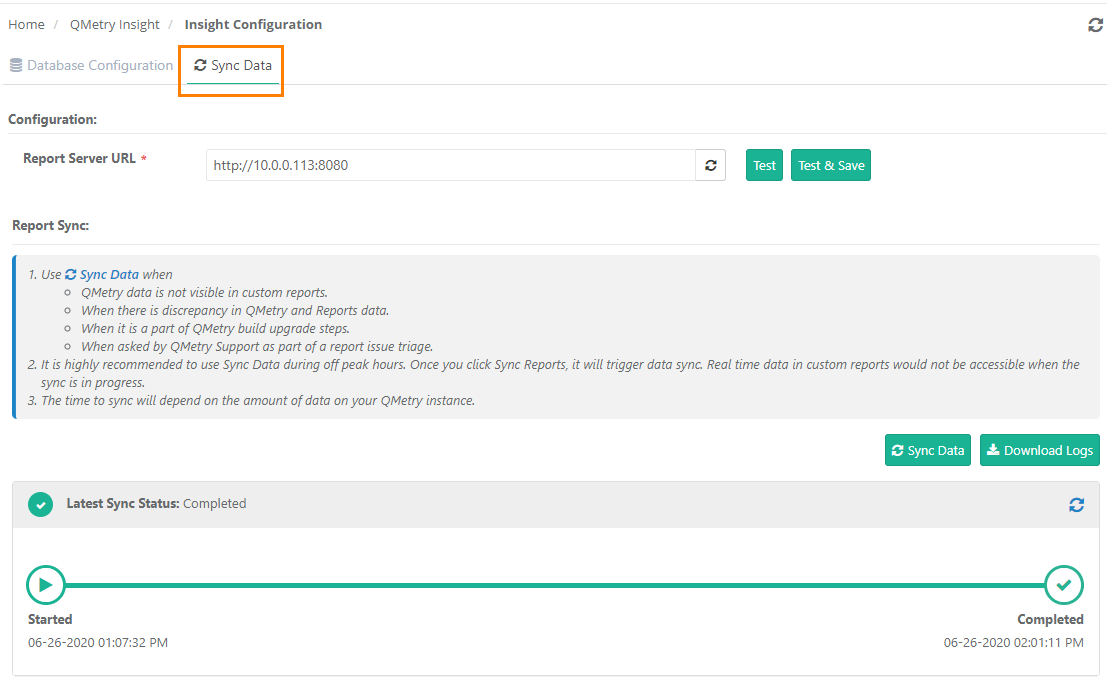Image resolution: width=1107 pixels, height=684 pixels.
Task: Click the reset icon beside Report Server URL field
Action: pyautogui.click(x=710, y=165)
